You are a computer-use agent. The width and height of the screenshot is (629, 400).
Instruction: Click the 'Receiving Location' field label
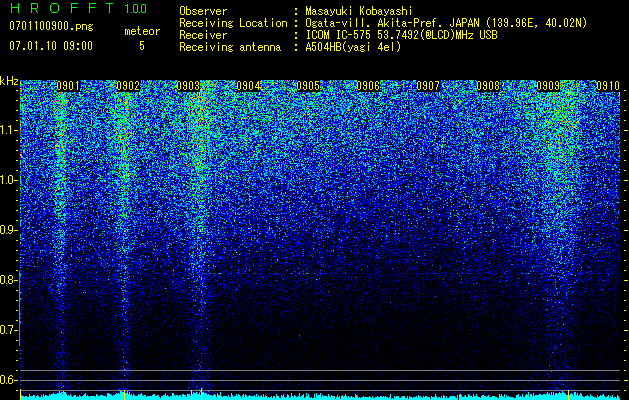point(233,23)
